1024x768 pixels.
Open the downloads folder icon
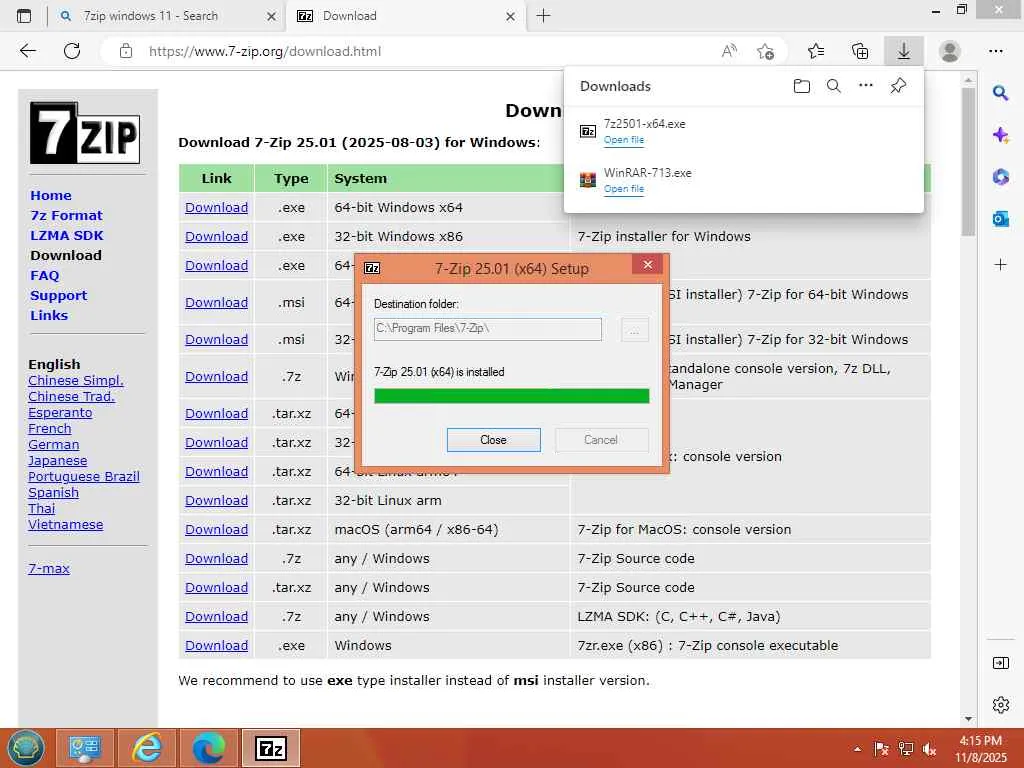[x=802, y=86]
